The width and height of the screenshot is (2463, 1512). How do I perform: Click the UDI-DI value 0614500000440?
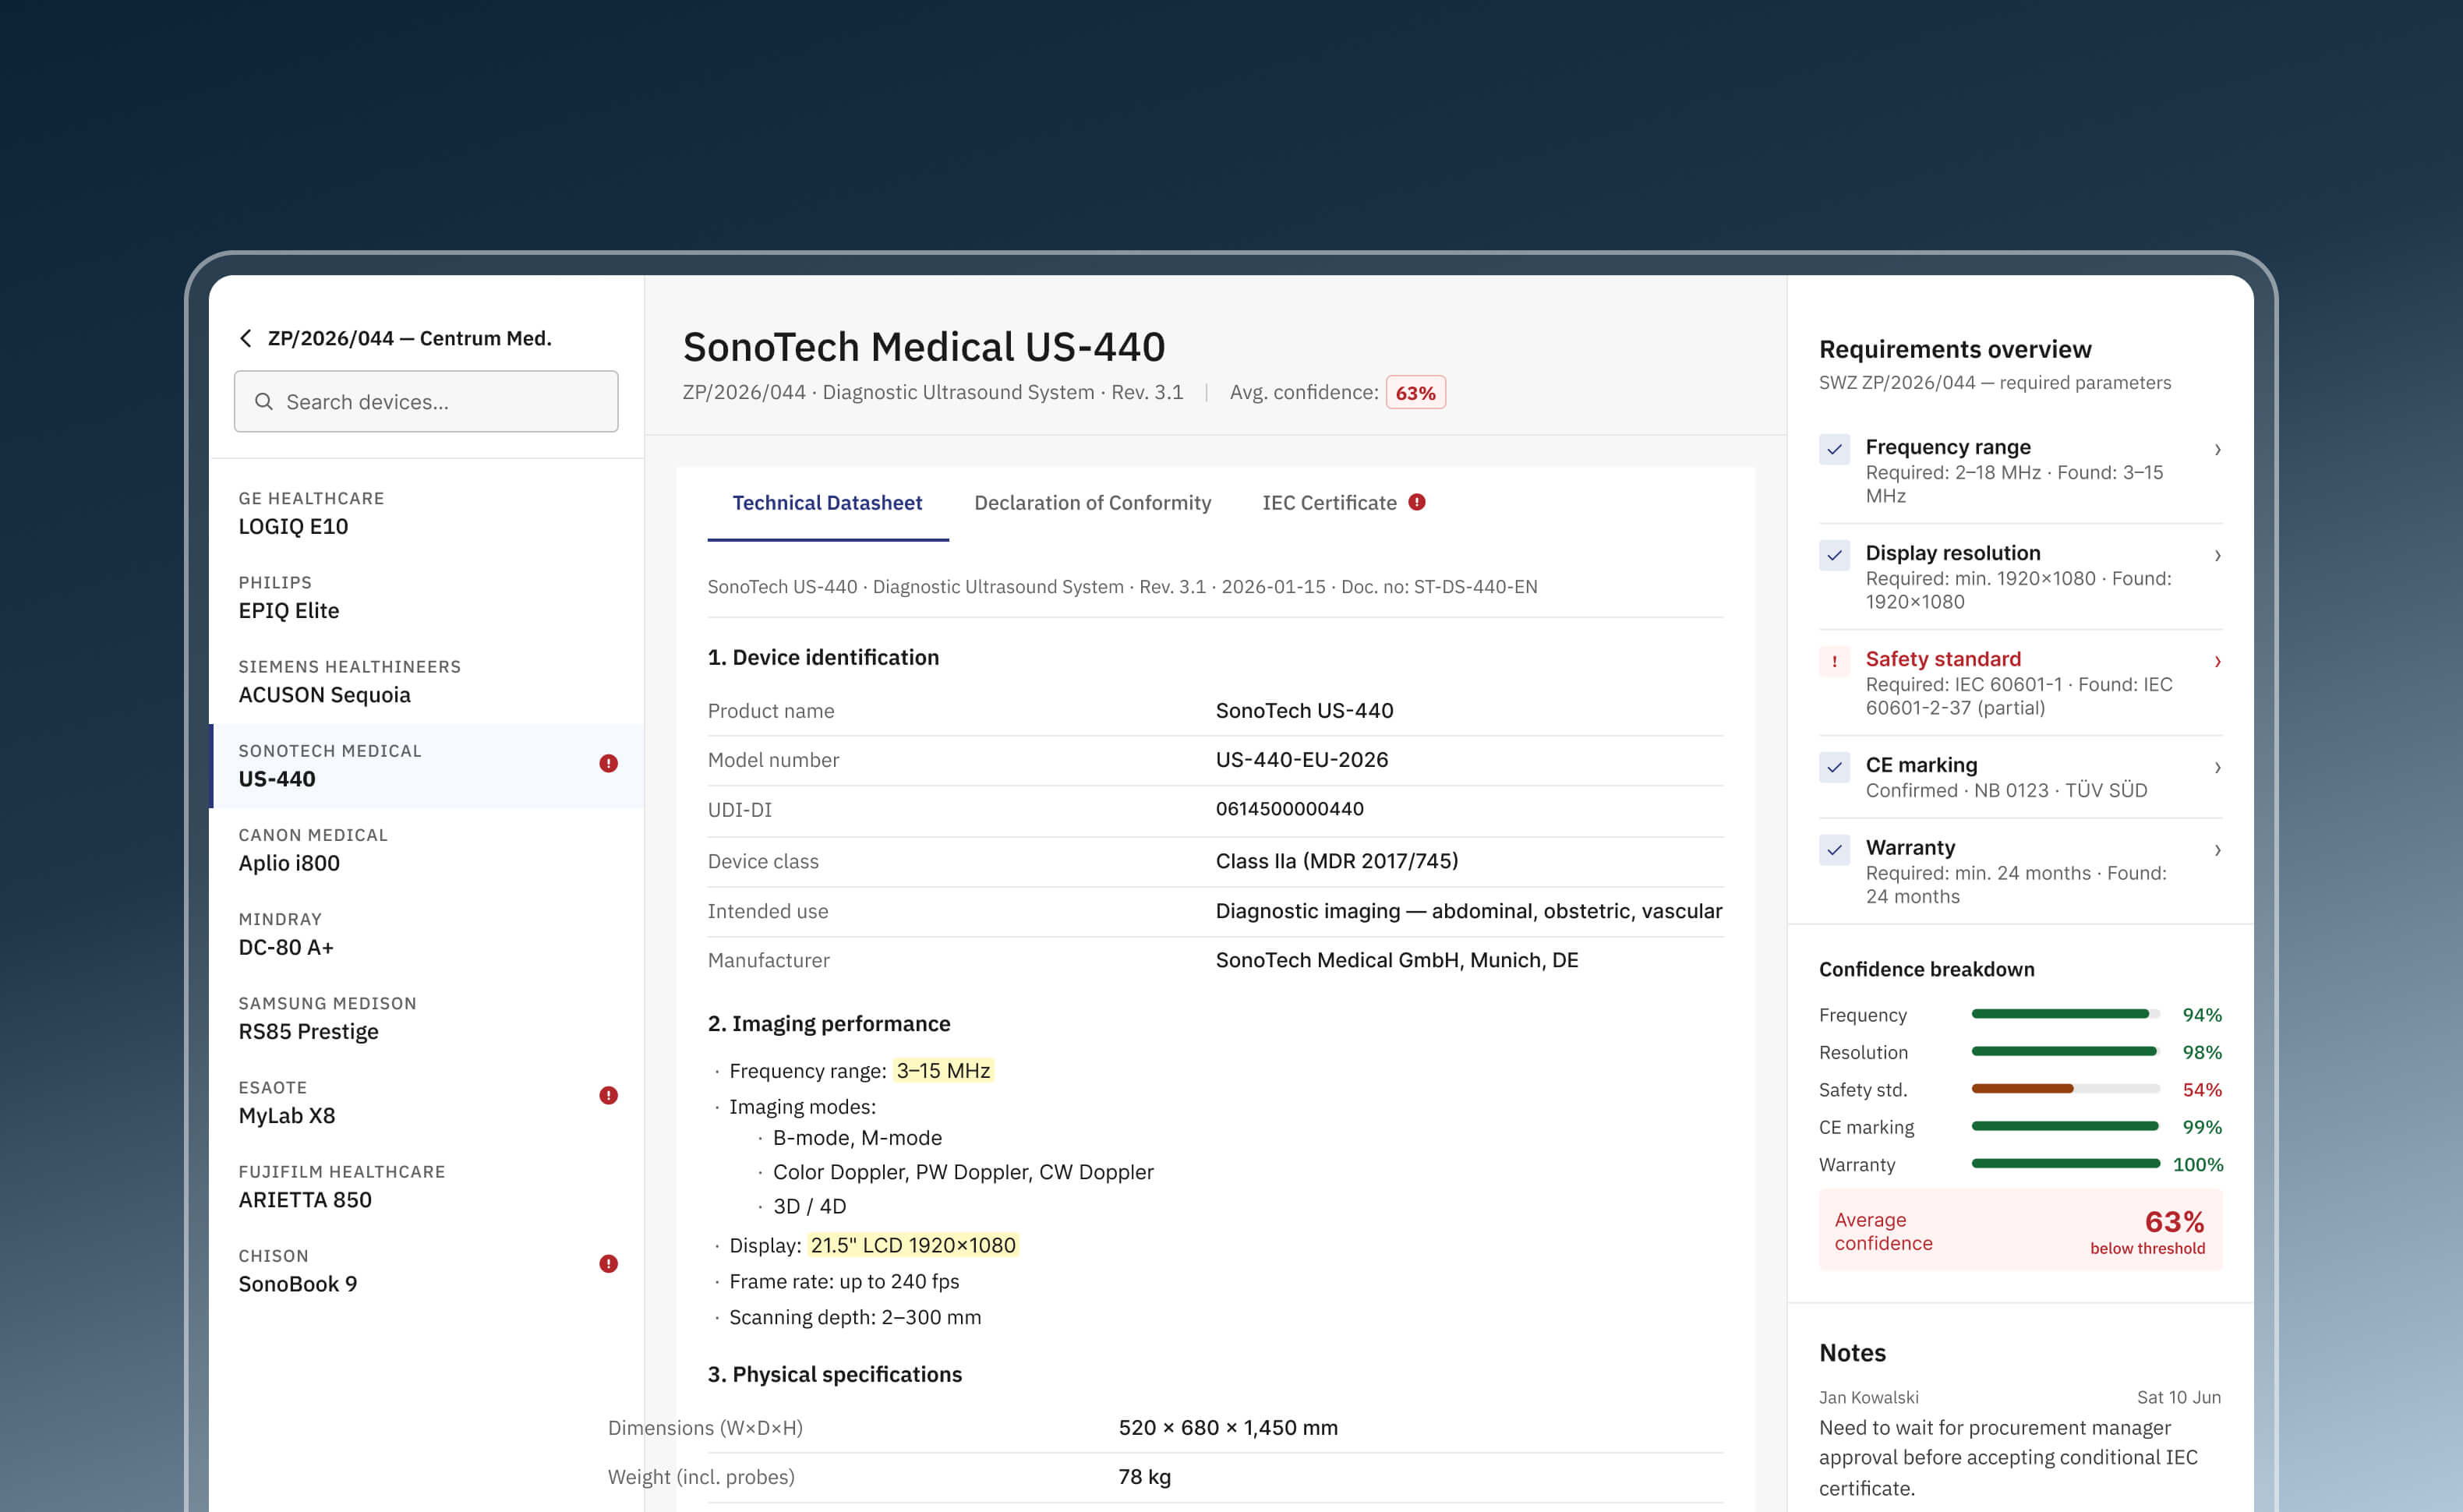(x=1289, y=809)
